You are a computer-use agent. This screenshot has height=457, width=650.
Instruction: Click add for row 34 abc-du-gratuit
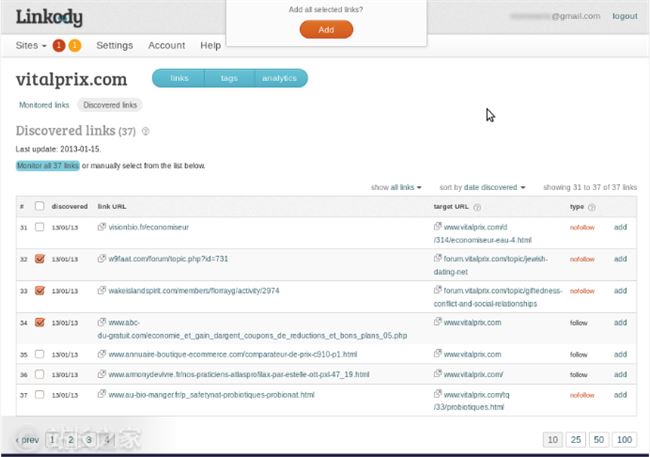(620, 322)
